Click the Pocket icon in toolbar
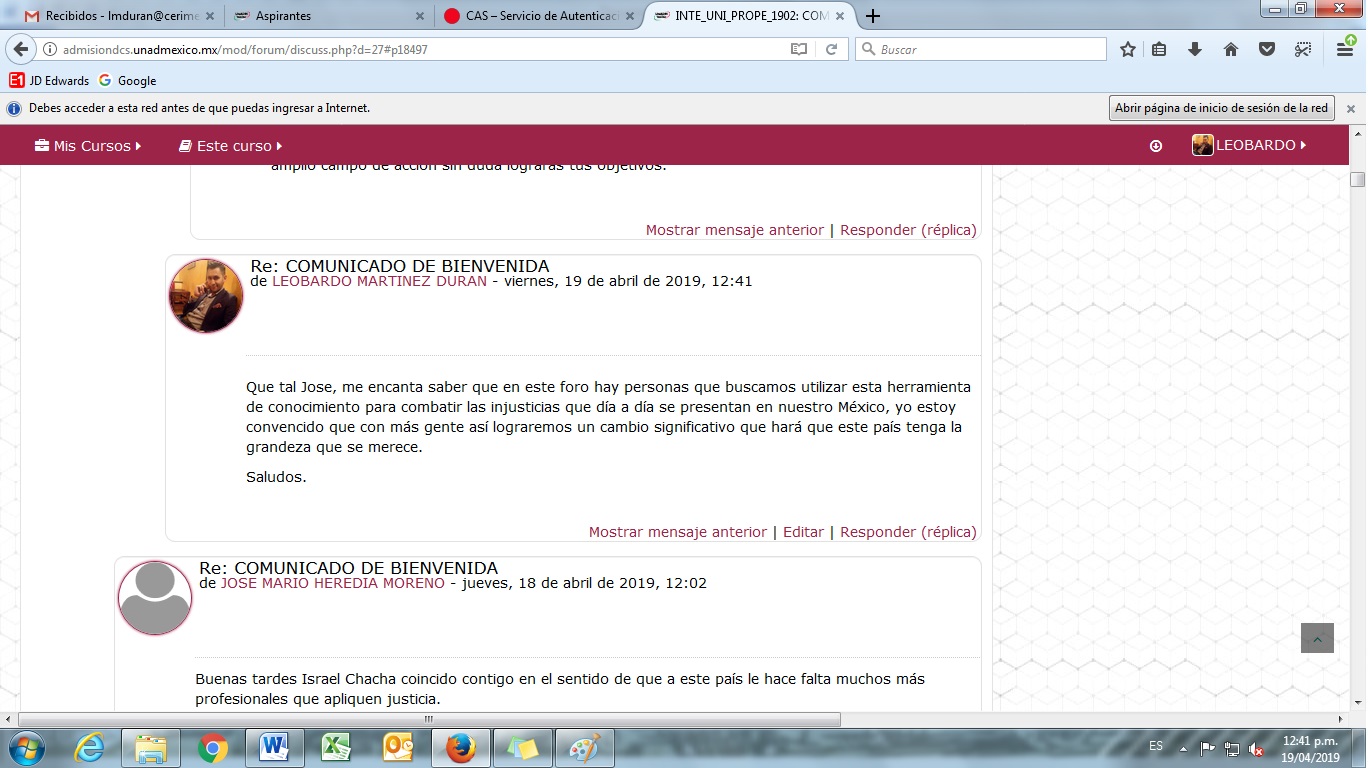 point(1267,49)
